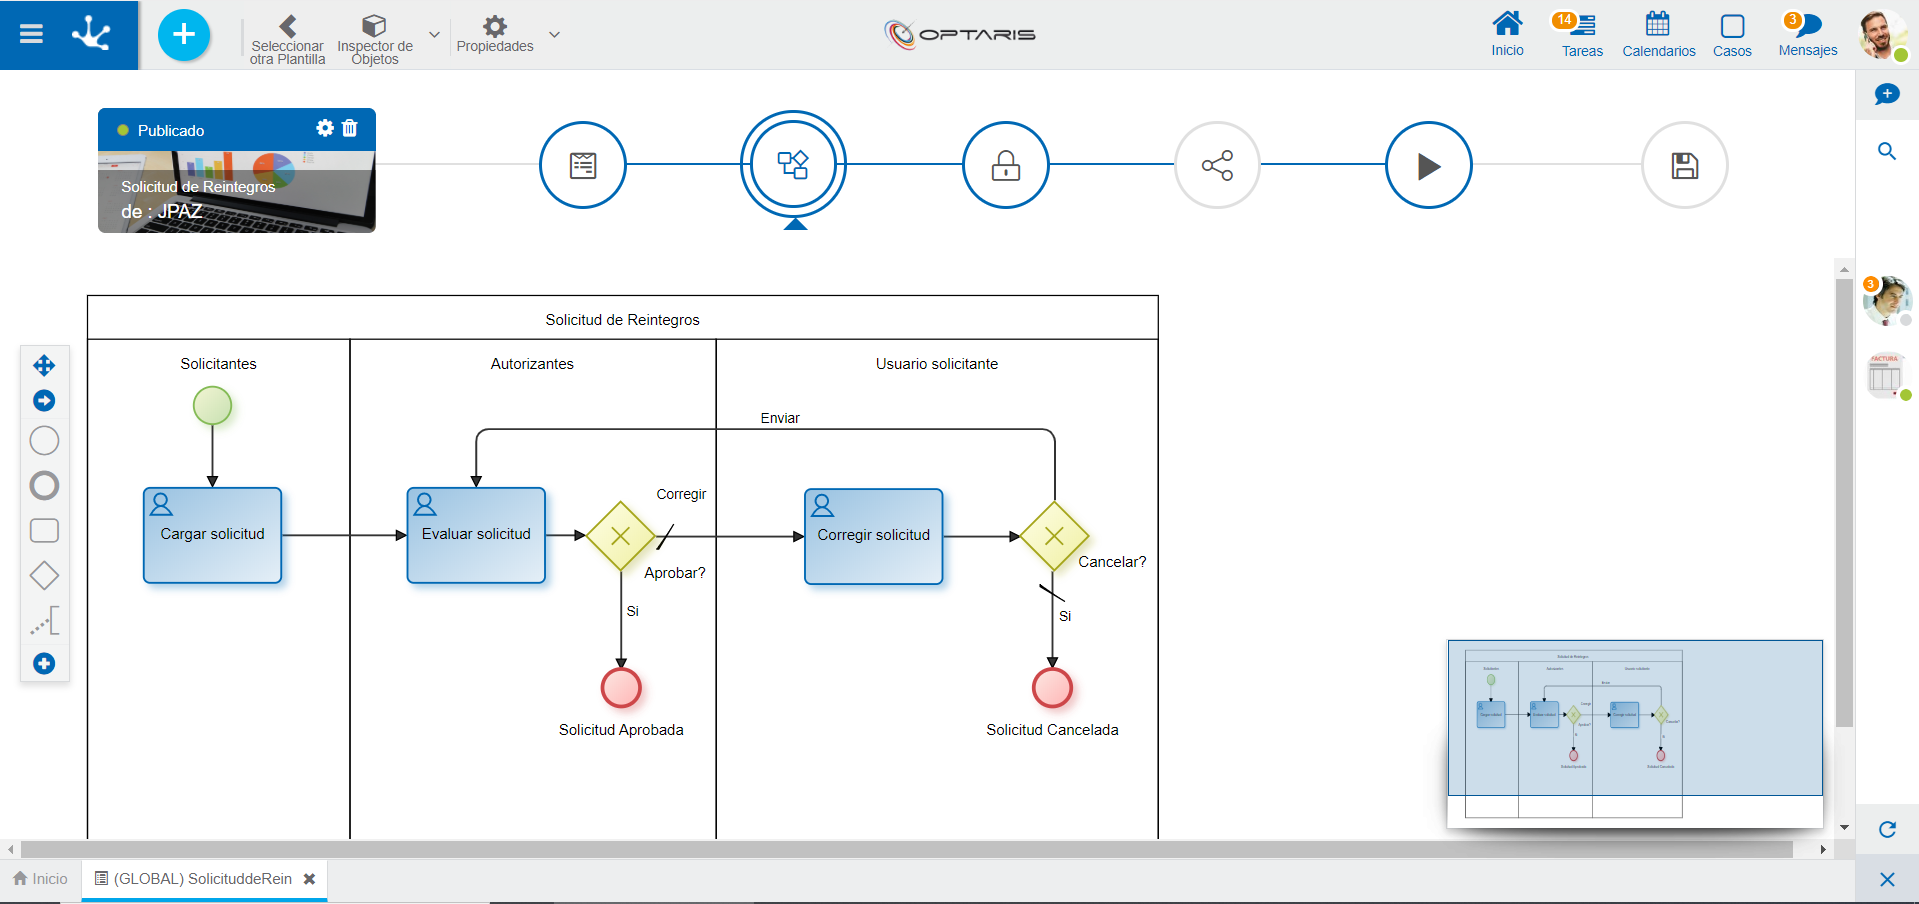Image resolution: width=1919 pixels, height=904 pixels.
Task: Select the blue arrow connector tool
Action: click(44, 401)
